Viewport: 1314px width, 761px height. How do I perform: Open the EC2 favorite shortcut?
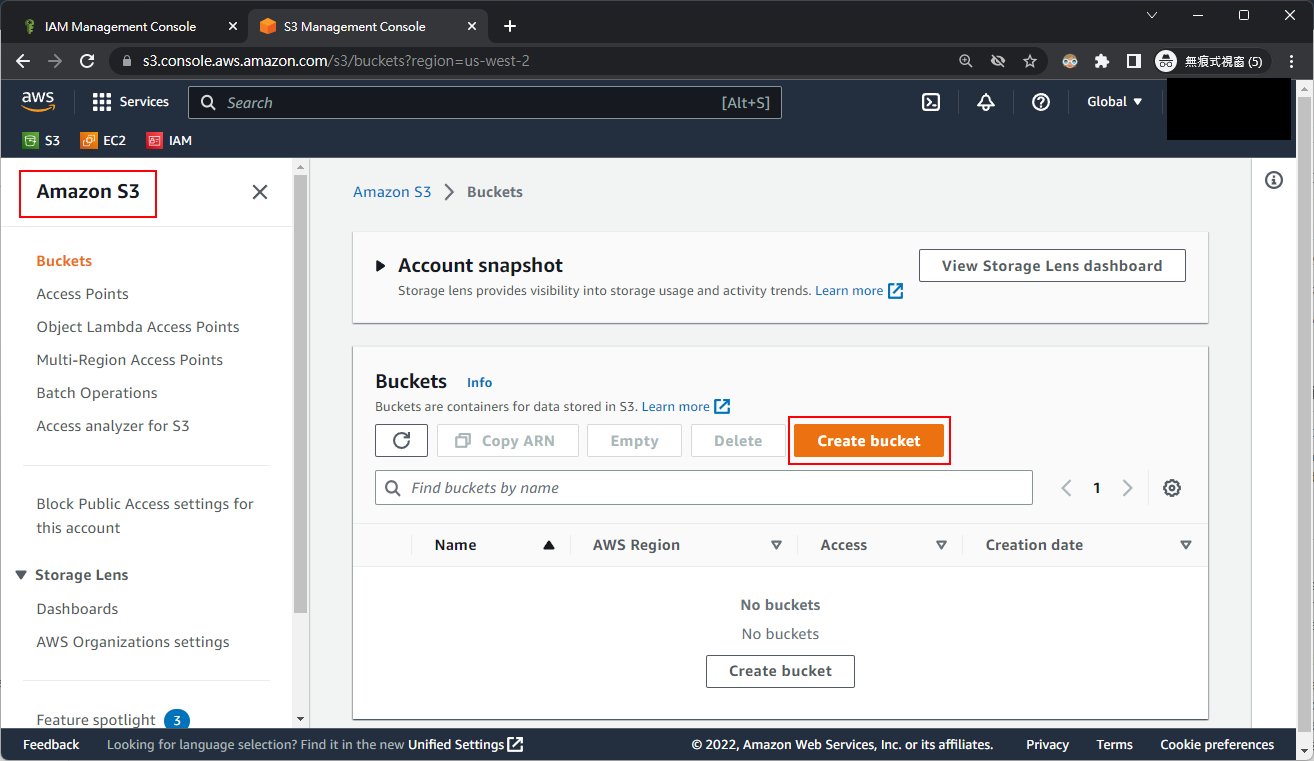coord(104,141)
